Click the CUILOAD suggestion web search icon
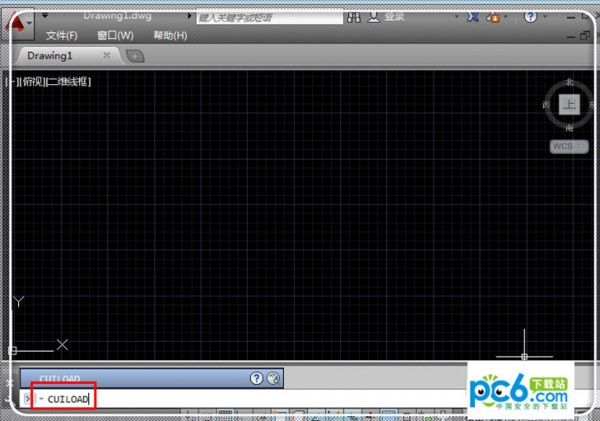 pos(273,378)
